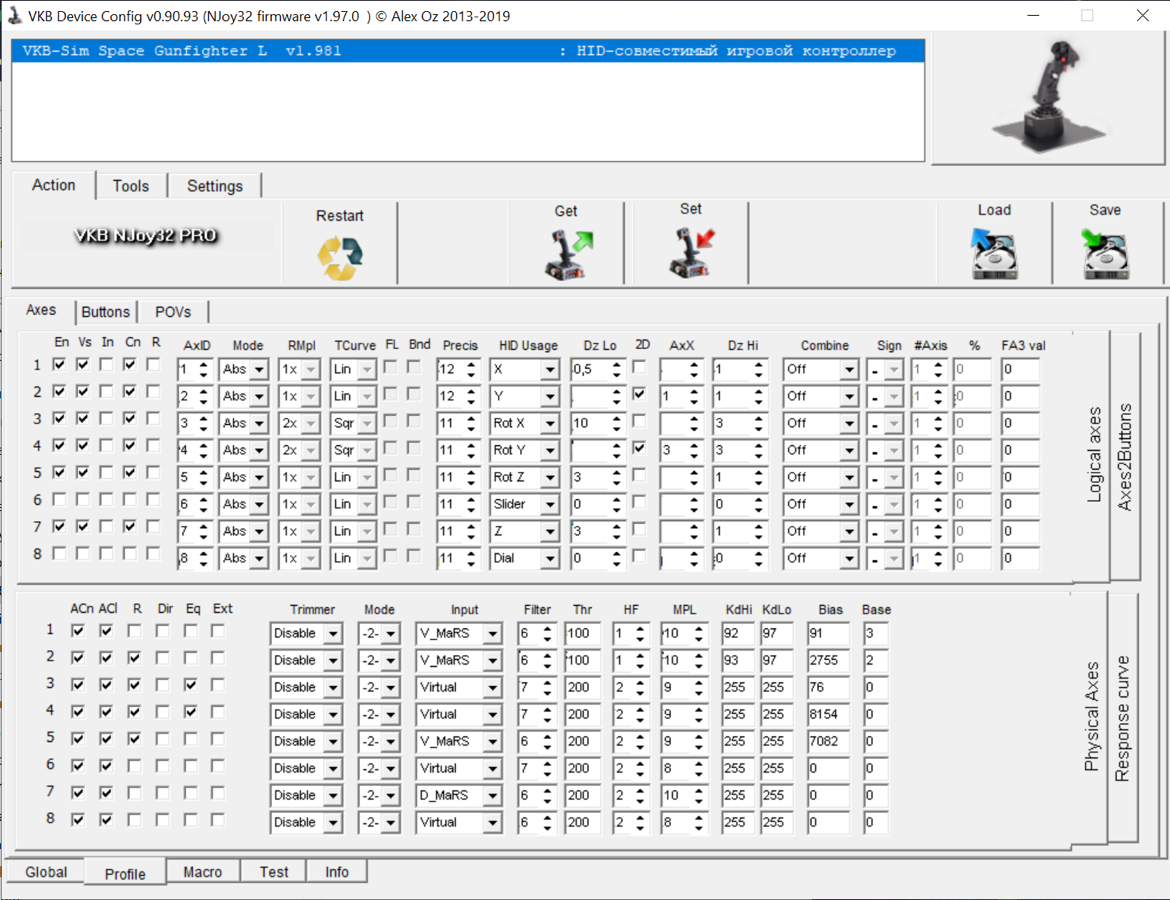This screenshot has width=1170, height=900.
Task: Click the app icon in title bar
Action: pos(14,16)
